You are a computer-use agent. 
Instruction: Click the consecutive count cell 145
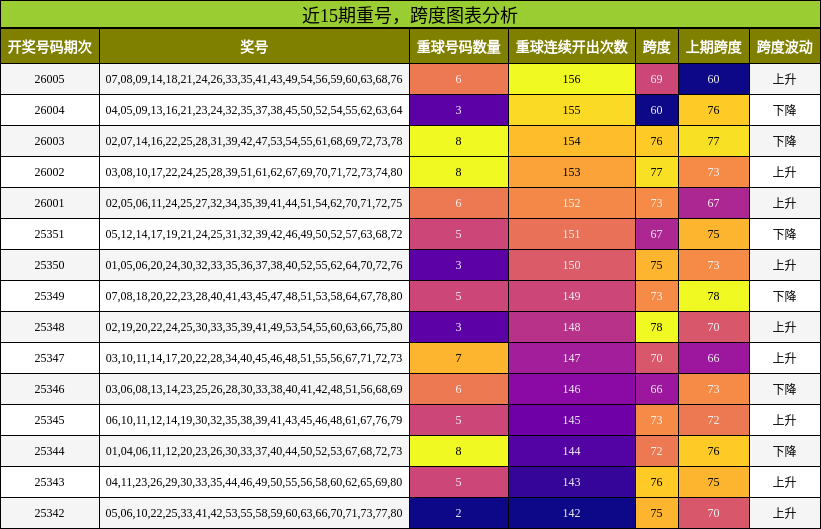click(572, 420)
